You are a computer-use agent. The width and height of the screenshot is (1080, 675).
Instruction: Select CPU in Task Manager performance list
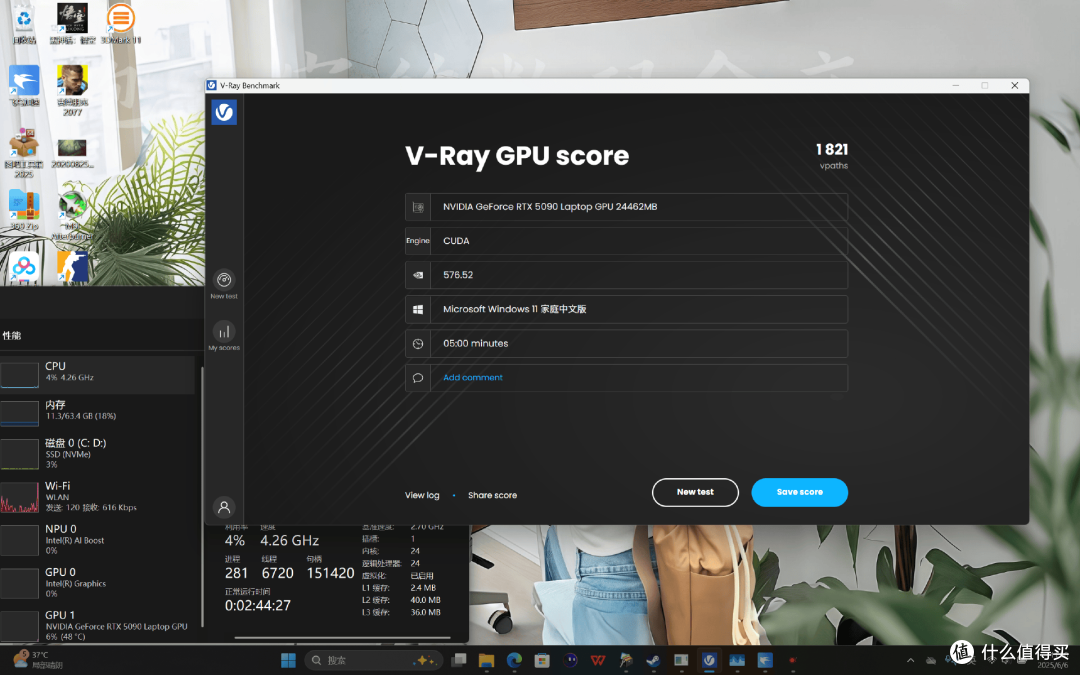[97, 374]
